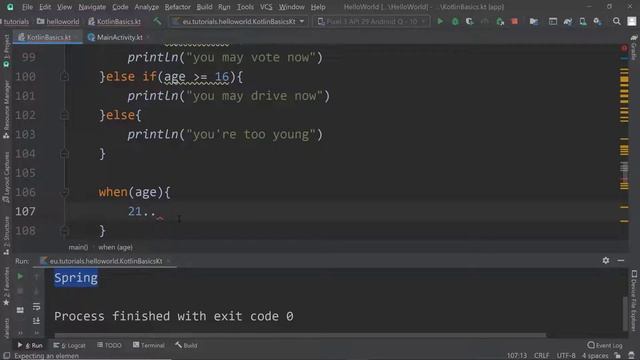The image size is (640, 360).
Task: Open the Refactor menu
Action: 178,7
